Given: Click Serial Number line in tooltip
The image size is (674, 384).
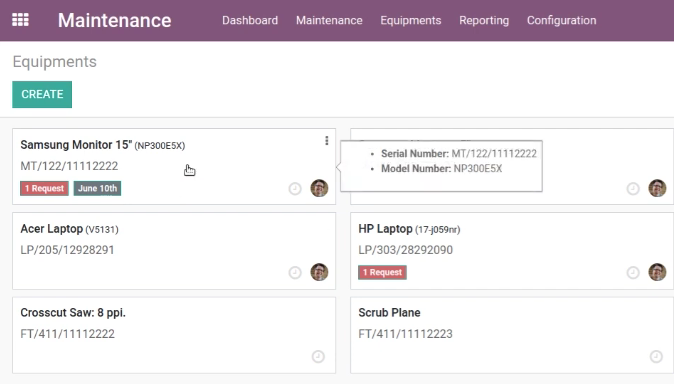Looking at the screenshot, I should (459, 154).
